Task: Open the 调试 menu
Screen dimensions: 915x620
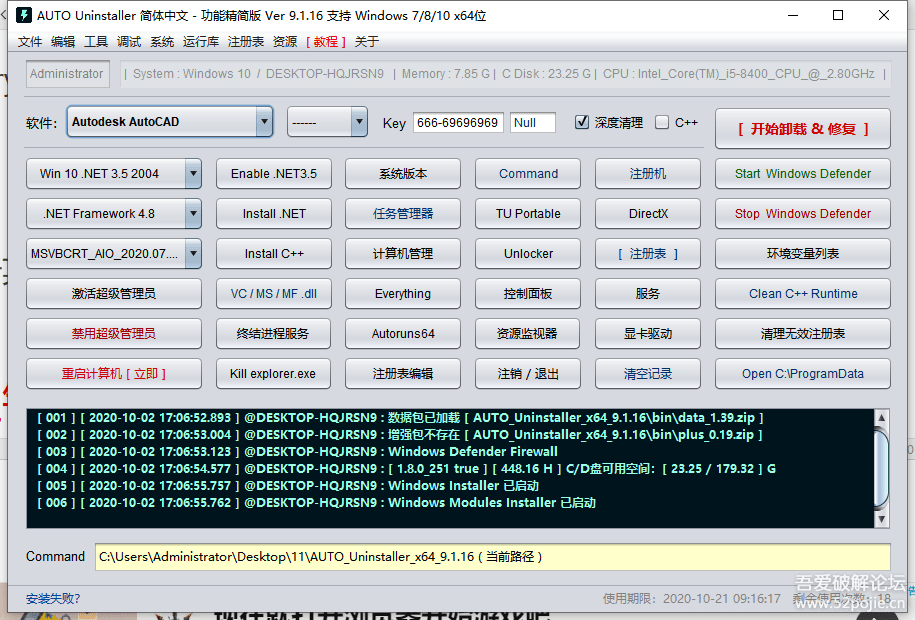Action: pos(129,41)
